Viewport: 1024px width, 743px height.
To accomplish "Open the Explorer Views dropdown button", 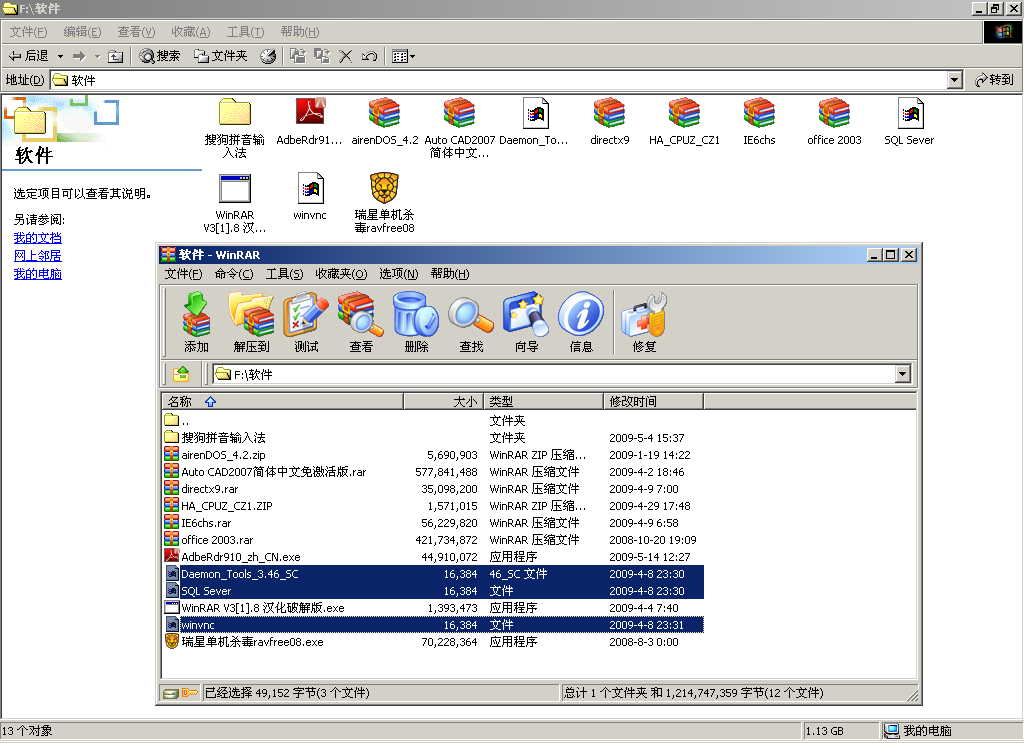I will coord(404,56).
